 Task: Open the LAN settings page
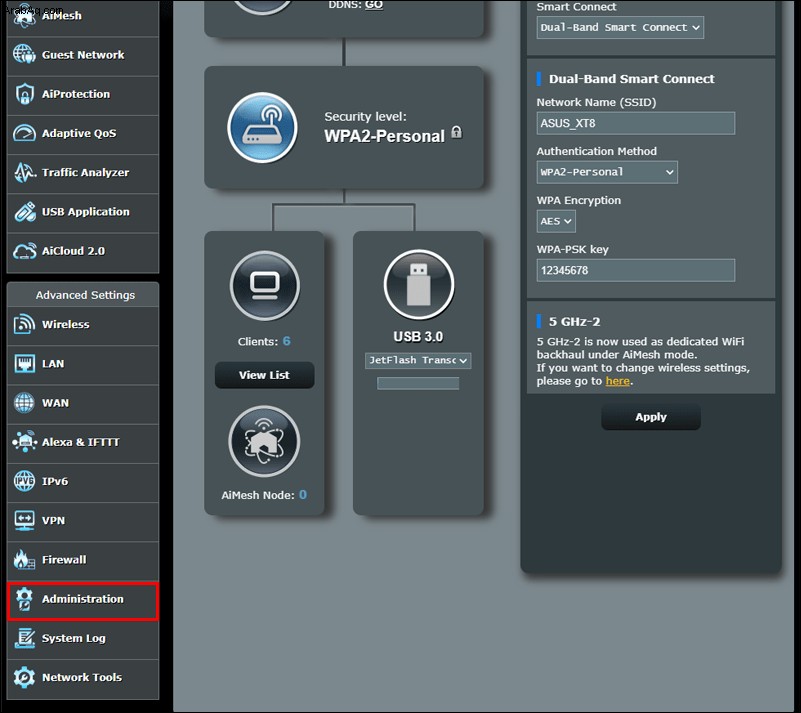(83, 364)
